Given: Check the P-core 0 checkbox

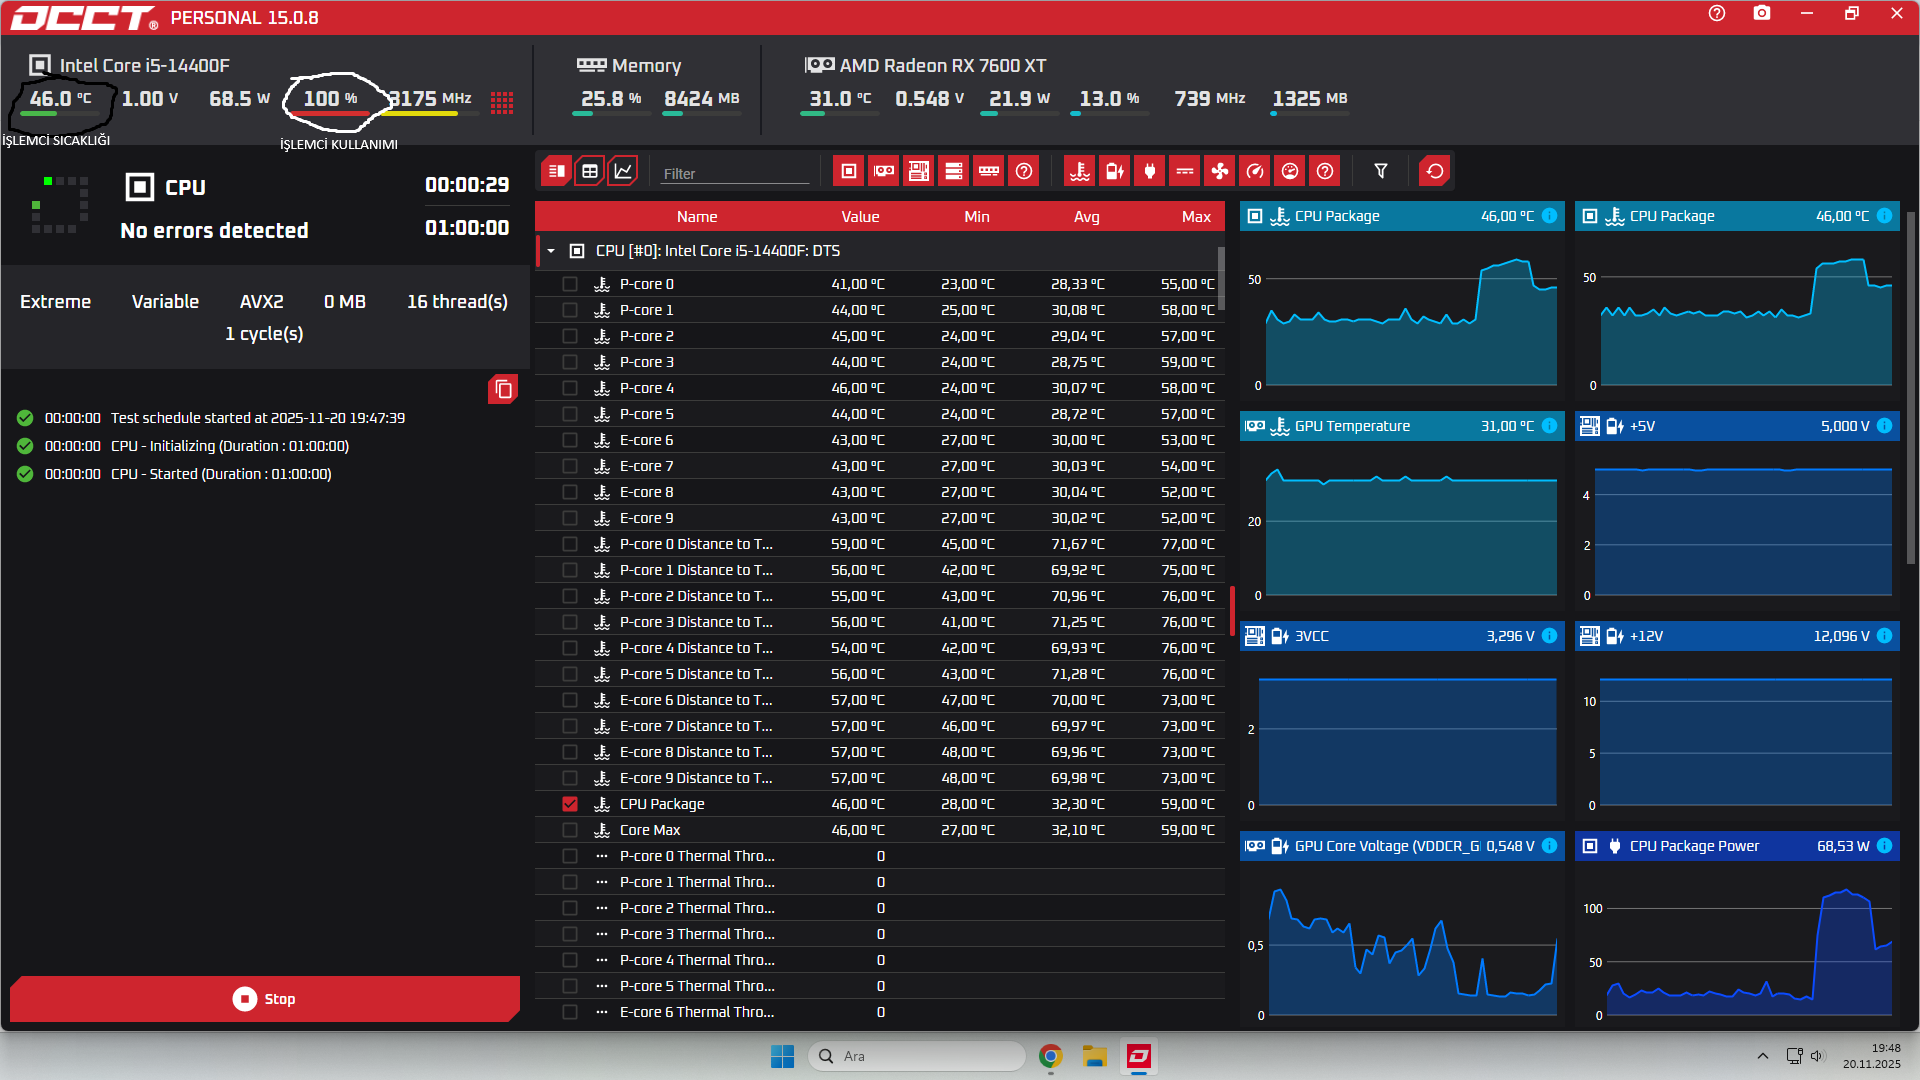Looking at the screenshot, I should pos(570,284).
